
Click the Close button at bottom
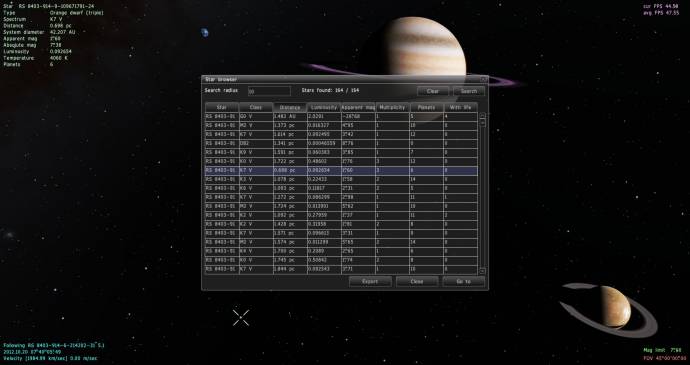click(x=417, y=281)
